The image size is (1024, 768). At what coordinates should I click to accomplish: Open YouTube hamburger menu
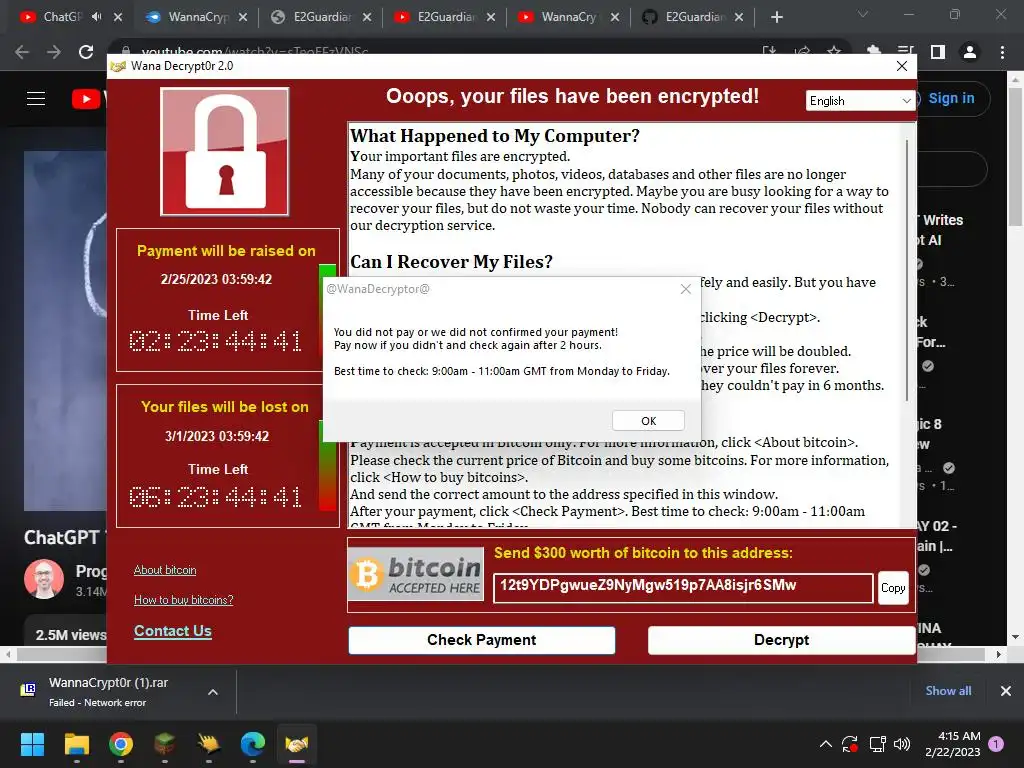click(x=36, y=99)
